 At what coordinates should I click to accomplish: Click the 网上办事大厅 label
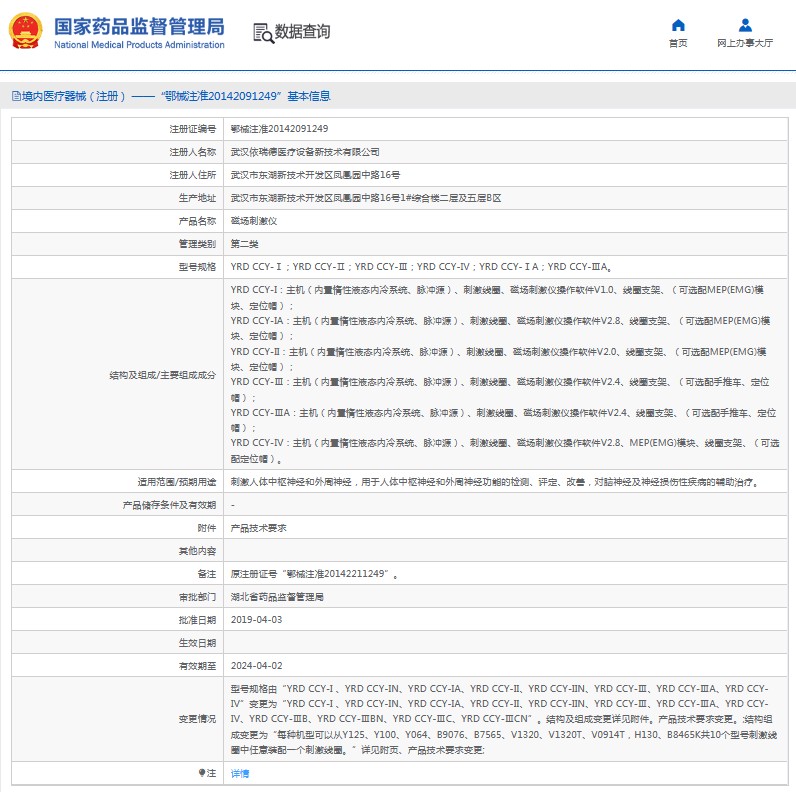pyautogui.click(x=745, y=43)
